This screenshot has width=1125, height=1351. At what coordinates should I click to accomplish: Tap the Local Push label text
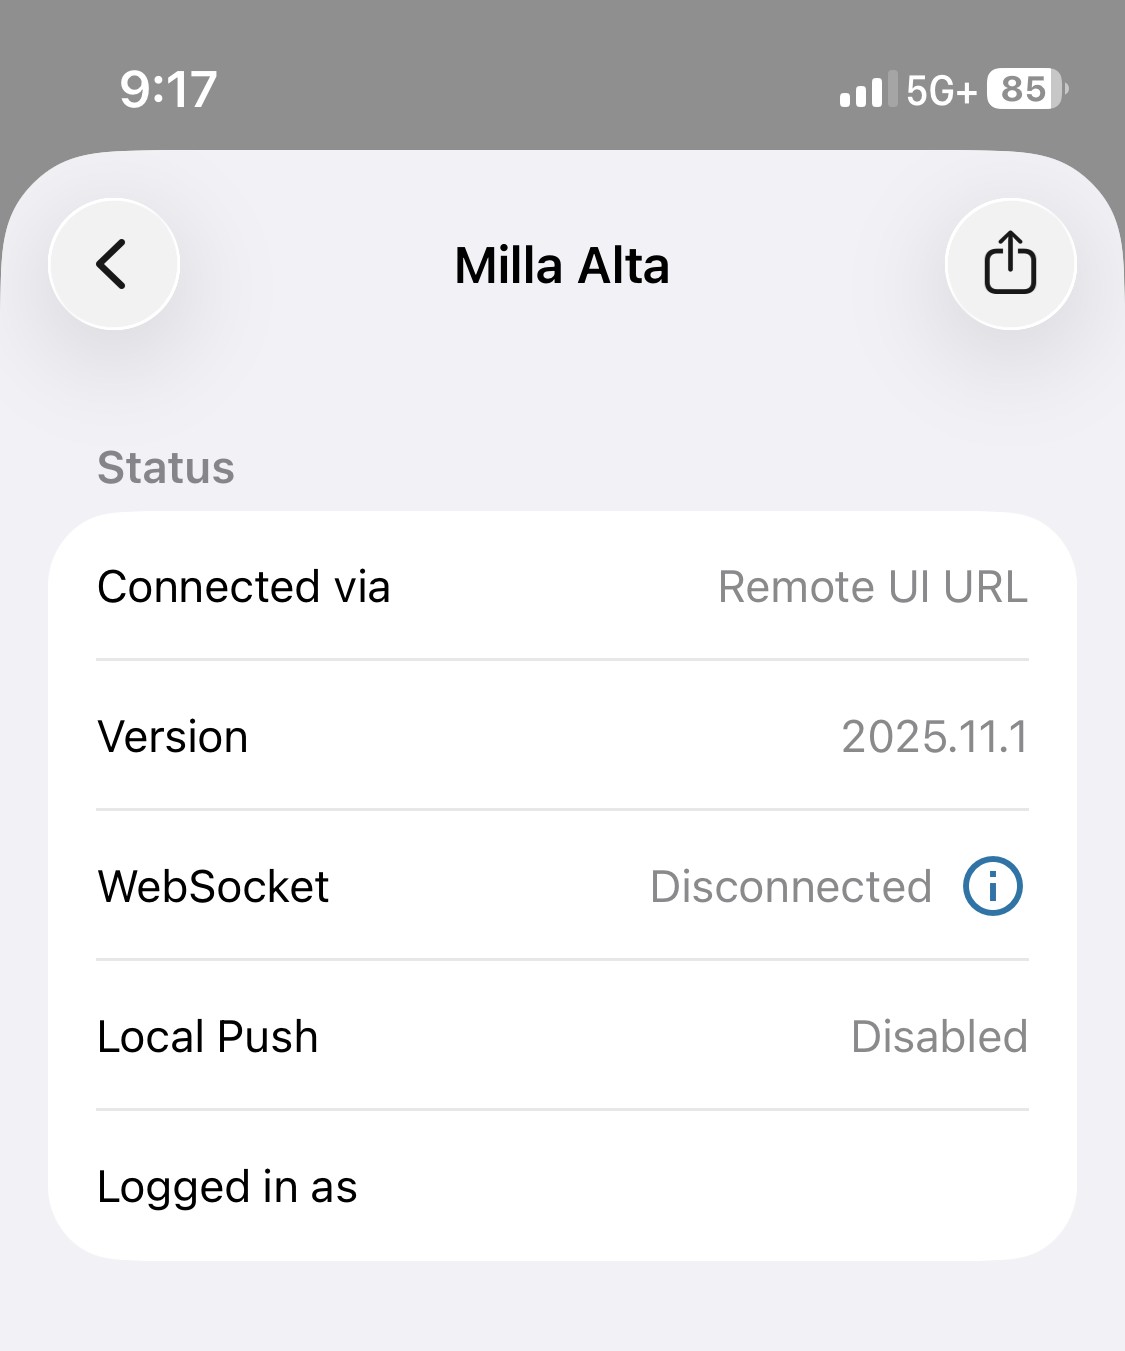[208, 1037]
